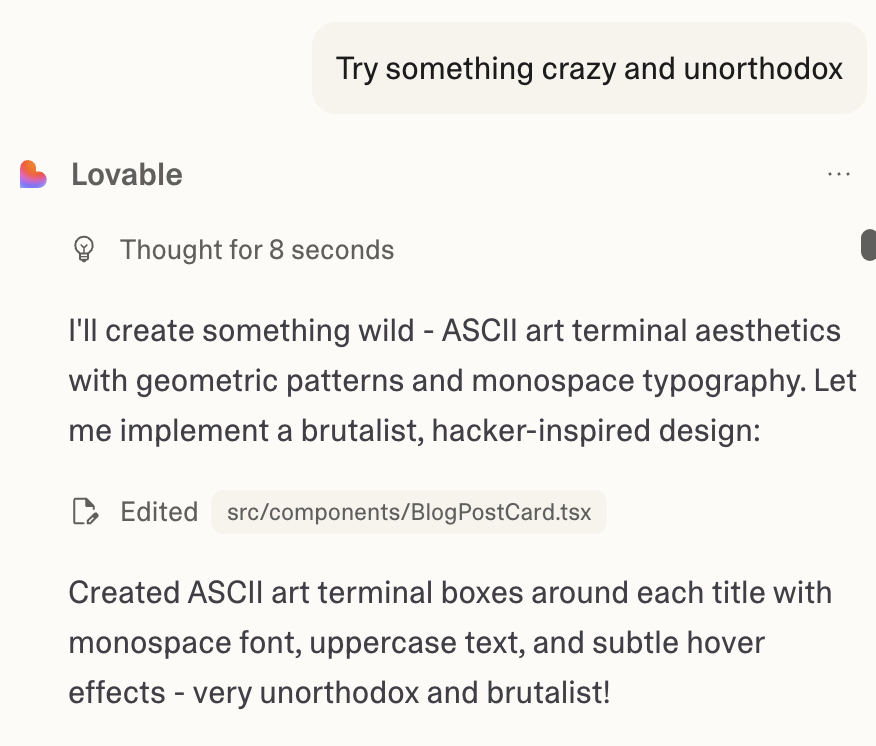Viewport: 876px width, 746px height.
Task: Click the chat scrollbar handle
Action: 868,245
